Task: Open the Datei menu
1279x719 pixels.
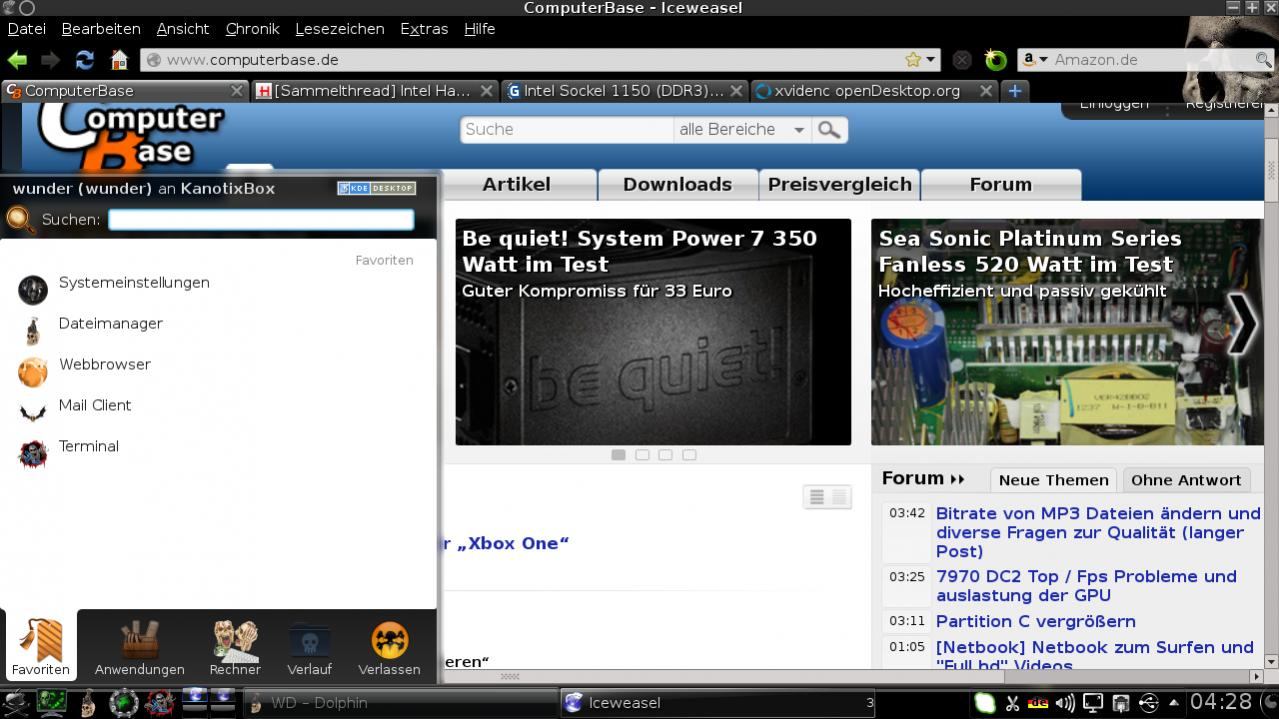Action: tap(26, 29)
